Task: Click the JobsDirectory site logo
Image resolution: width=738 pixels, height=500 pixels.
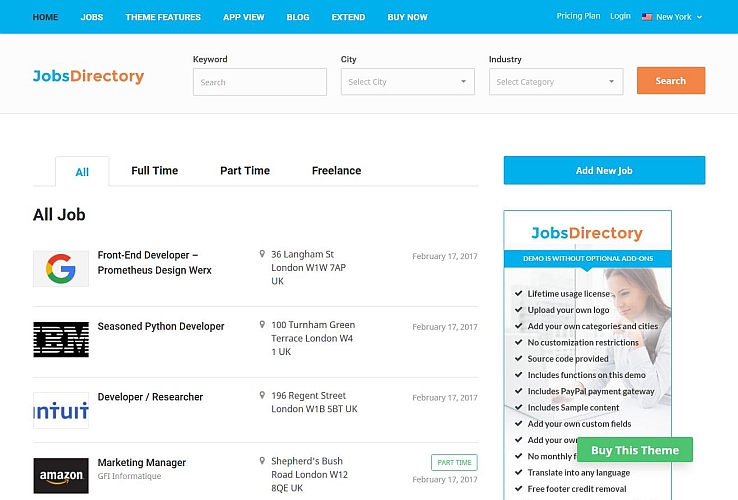Action: 88,76
